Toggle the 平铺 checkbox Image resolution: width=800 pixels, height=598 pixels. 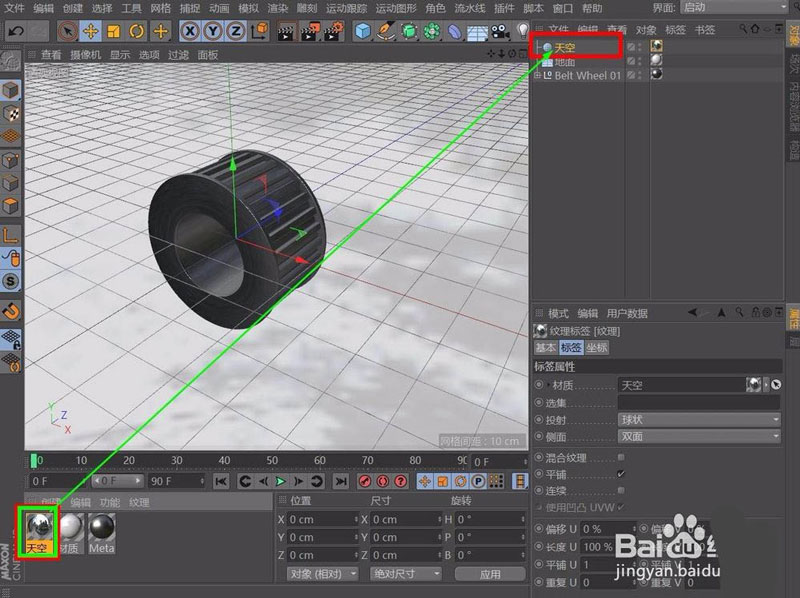point(621,474)
